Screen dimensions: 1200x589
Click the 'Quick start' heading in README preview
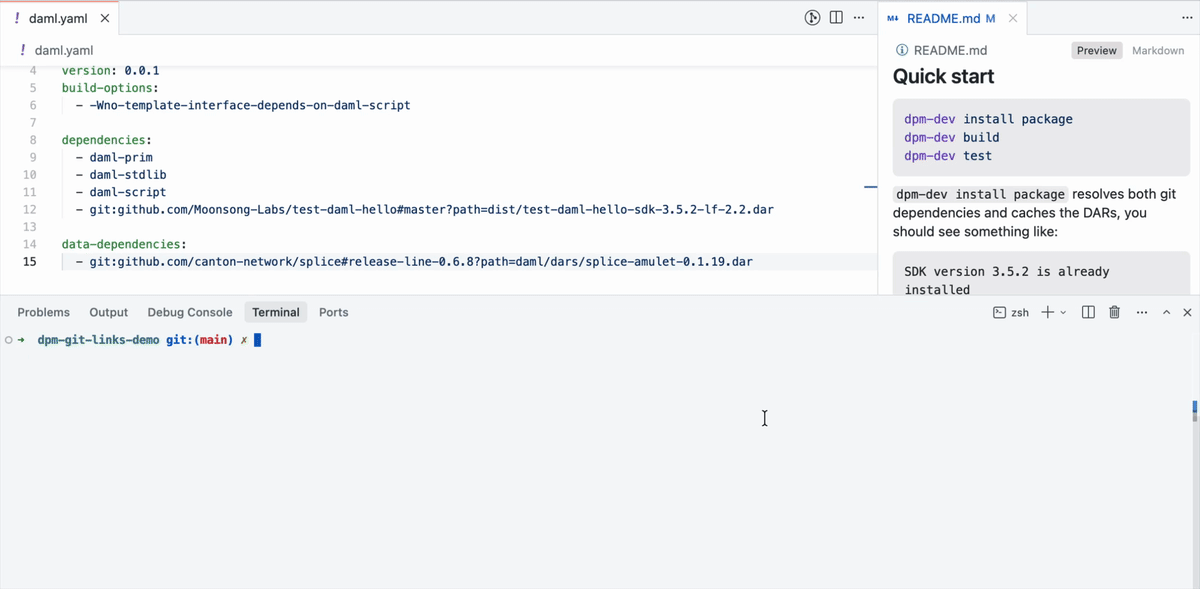[943, 77]
